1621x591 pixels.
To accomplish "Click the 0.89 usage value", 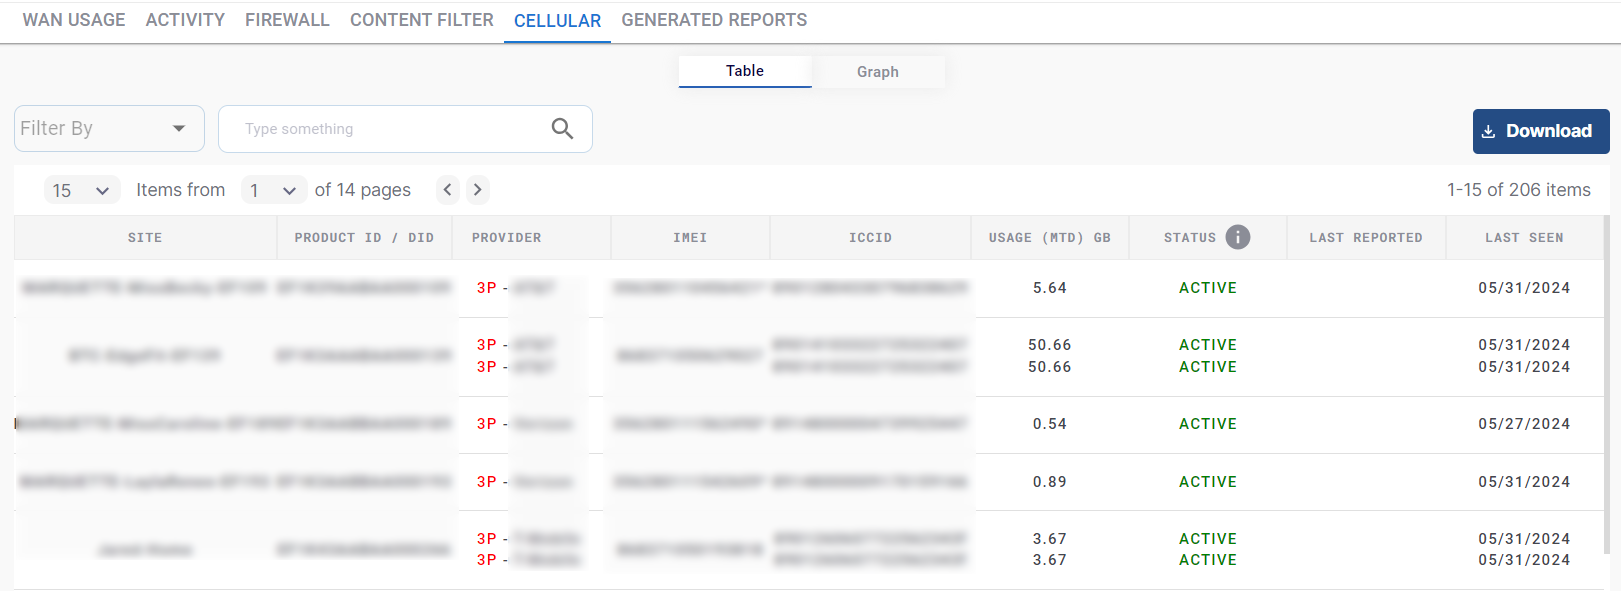I will tap(1050, 482).
